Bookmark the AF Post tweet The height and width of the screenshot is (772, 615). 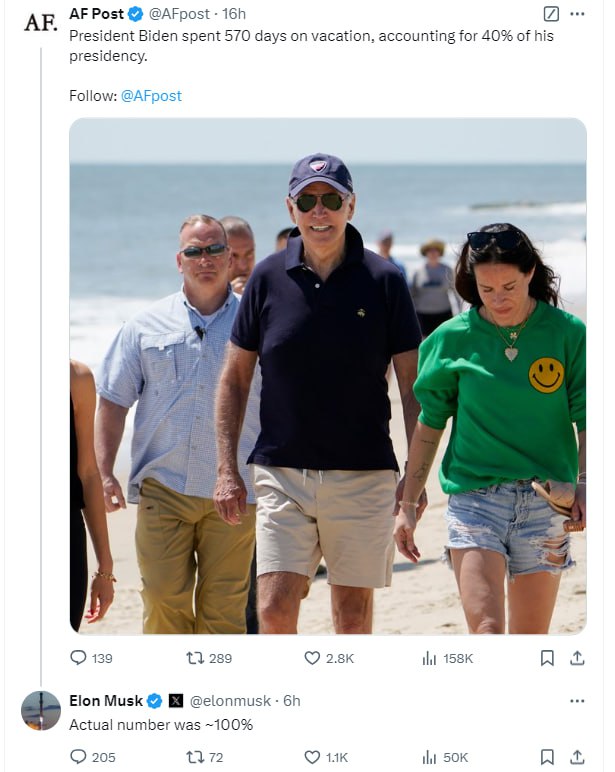coord(547,658)
